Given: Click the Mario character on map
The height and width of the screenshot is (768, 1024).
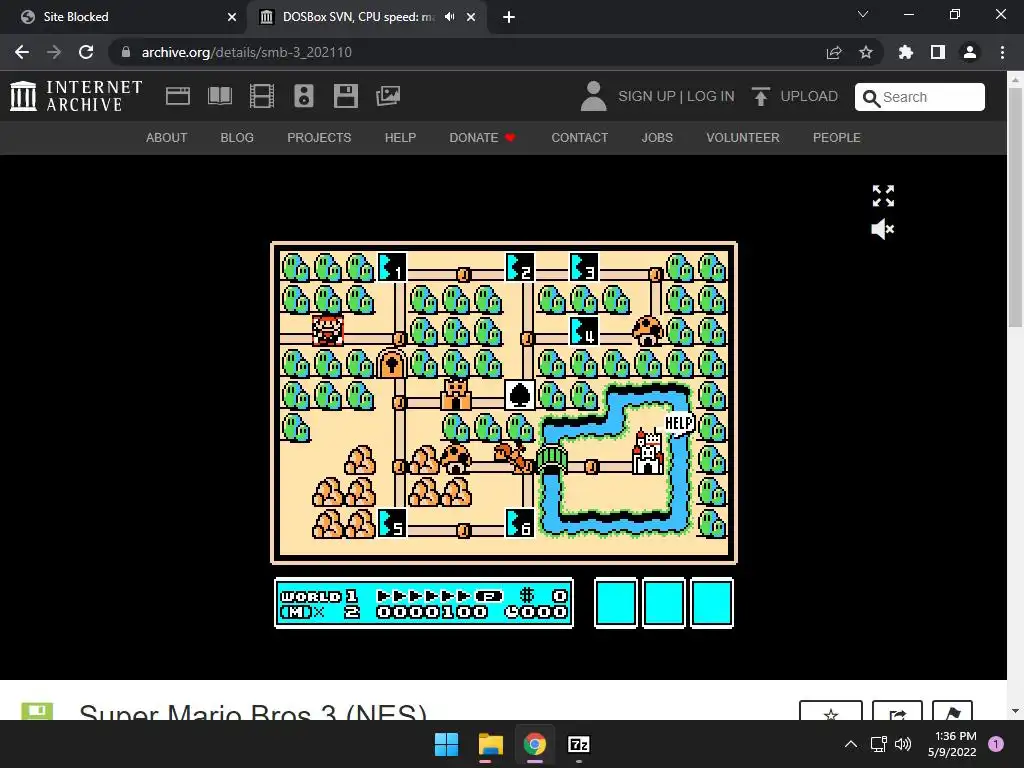Looking at the screenshot, I should [328, 330].
